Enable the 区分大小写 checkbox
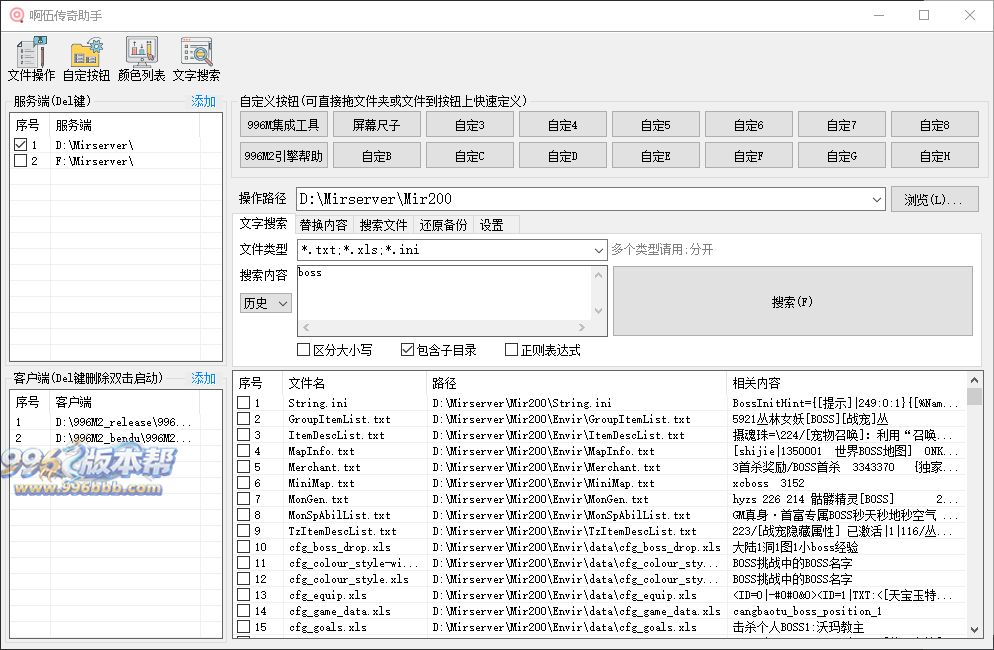The width and height of the screenshot is (994, 650). pos(302,348)
